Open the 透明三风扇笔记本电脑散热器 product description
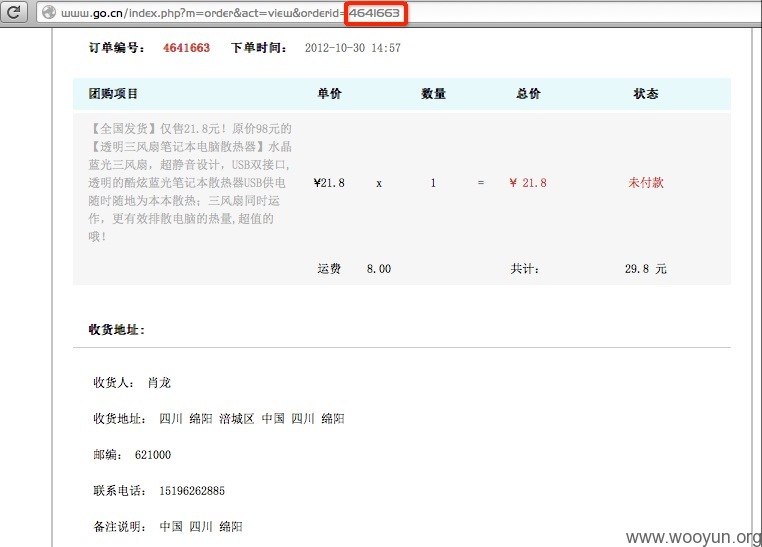 190,183
